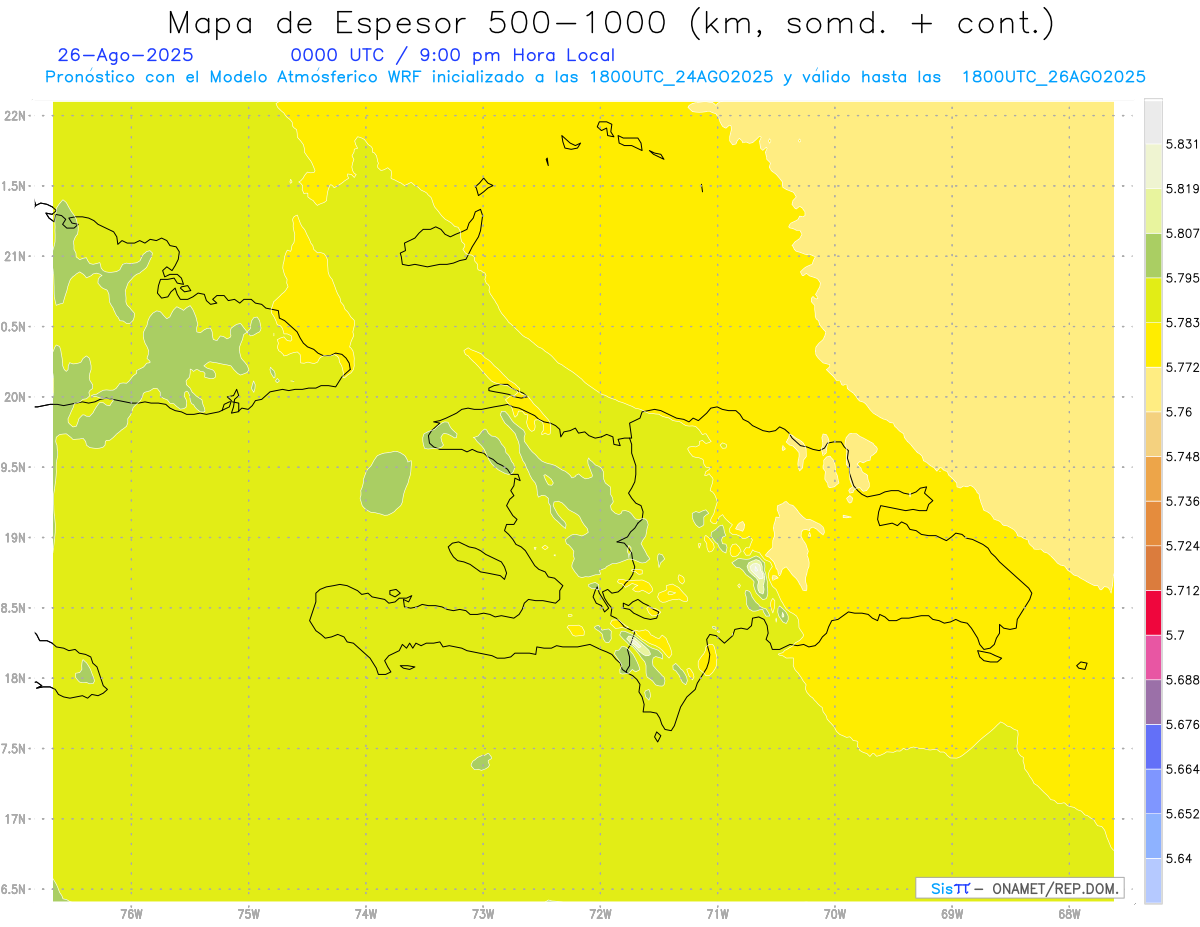1200x927 pixels.
Task: Click the '76W' longitude label
Action: 131,913
